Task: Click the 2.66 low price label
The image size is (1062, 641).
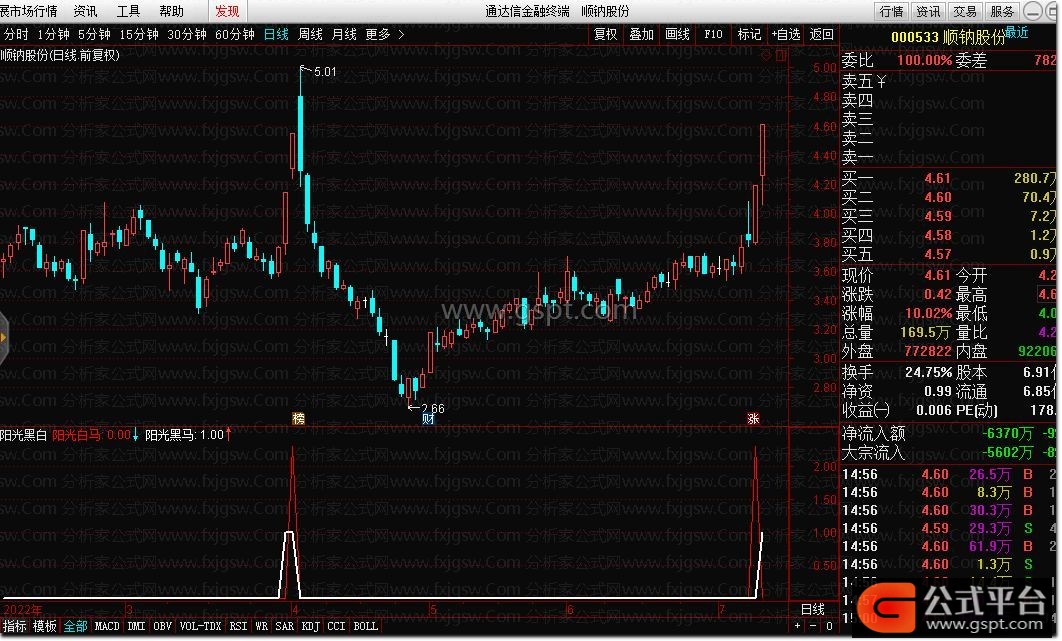Action: [433, 409]
